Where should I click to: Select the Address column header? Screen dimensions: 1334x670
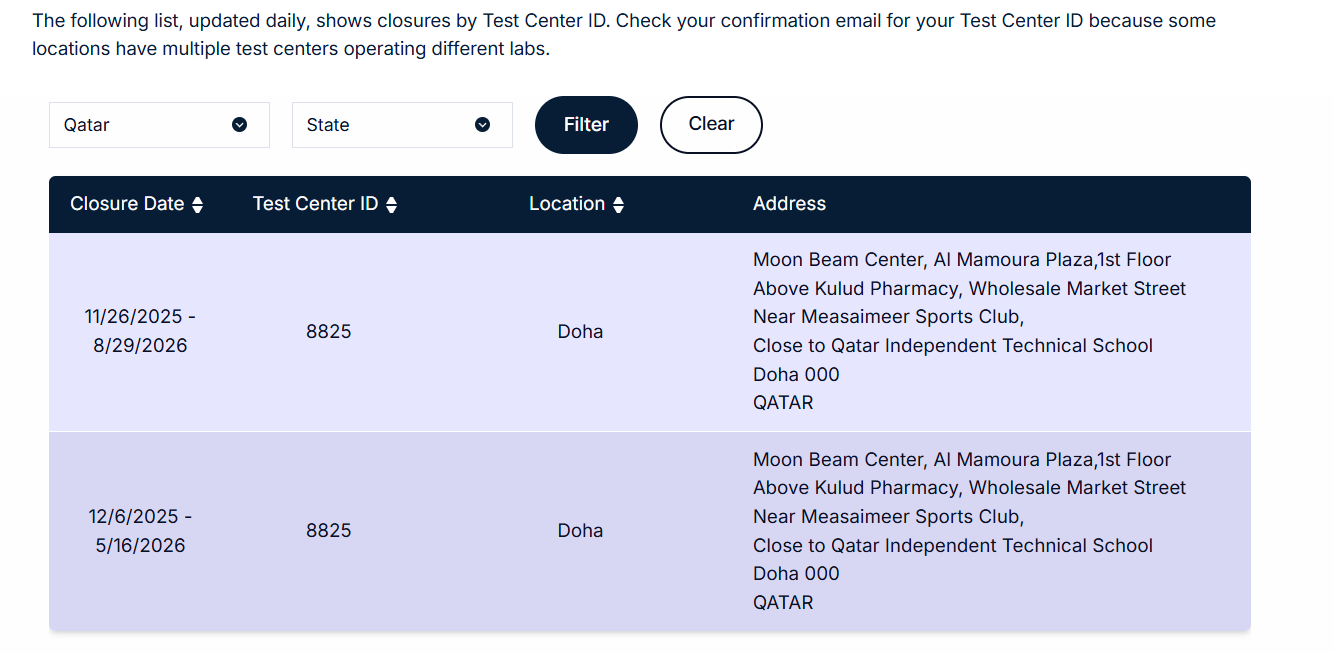point(789,204)
